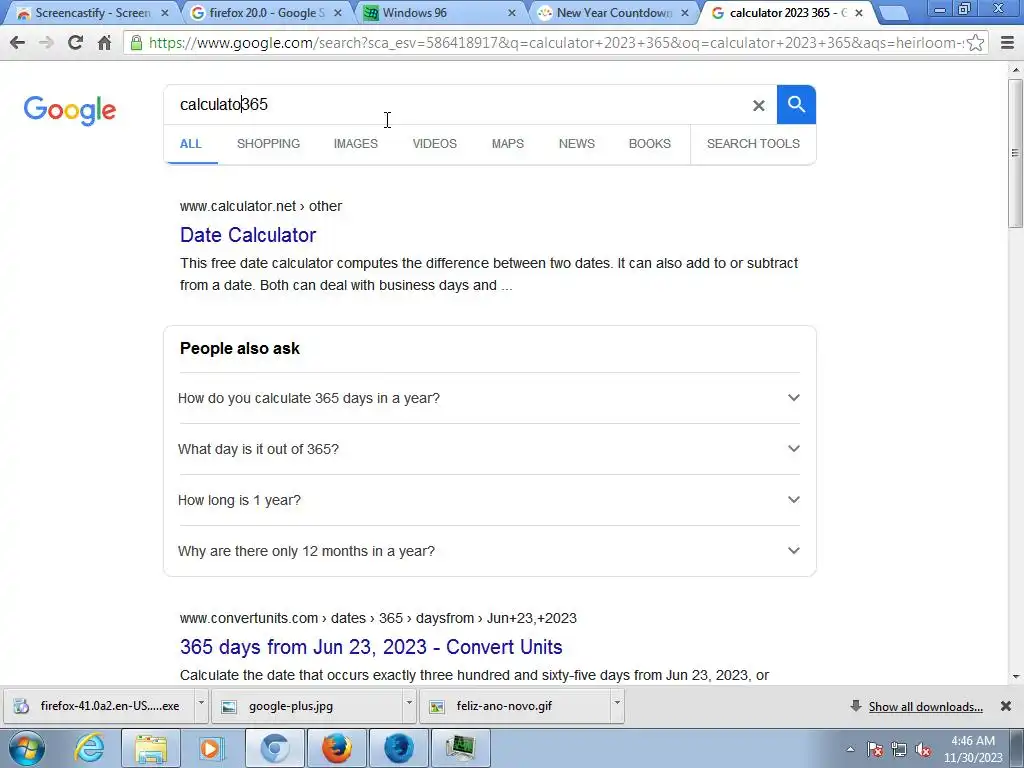Screen dimensions: 1024x768
Task: Open "365 days from Jun 23, 2023" link
Action: click(371, 647)
